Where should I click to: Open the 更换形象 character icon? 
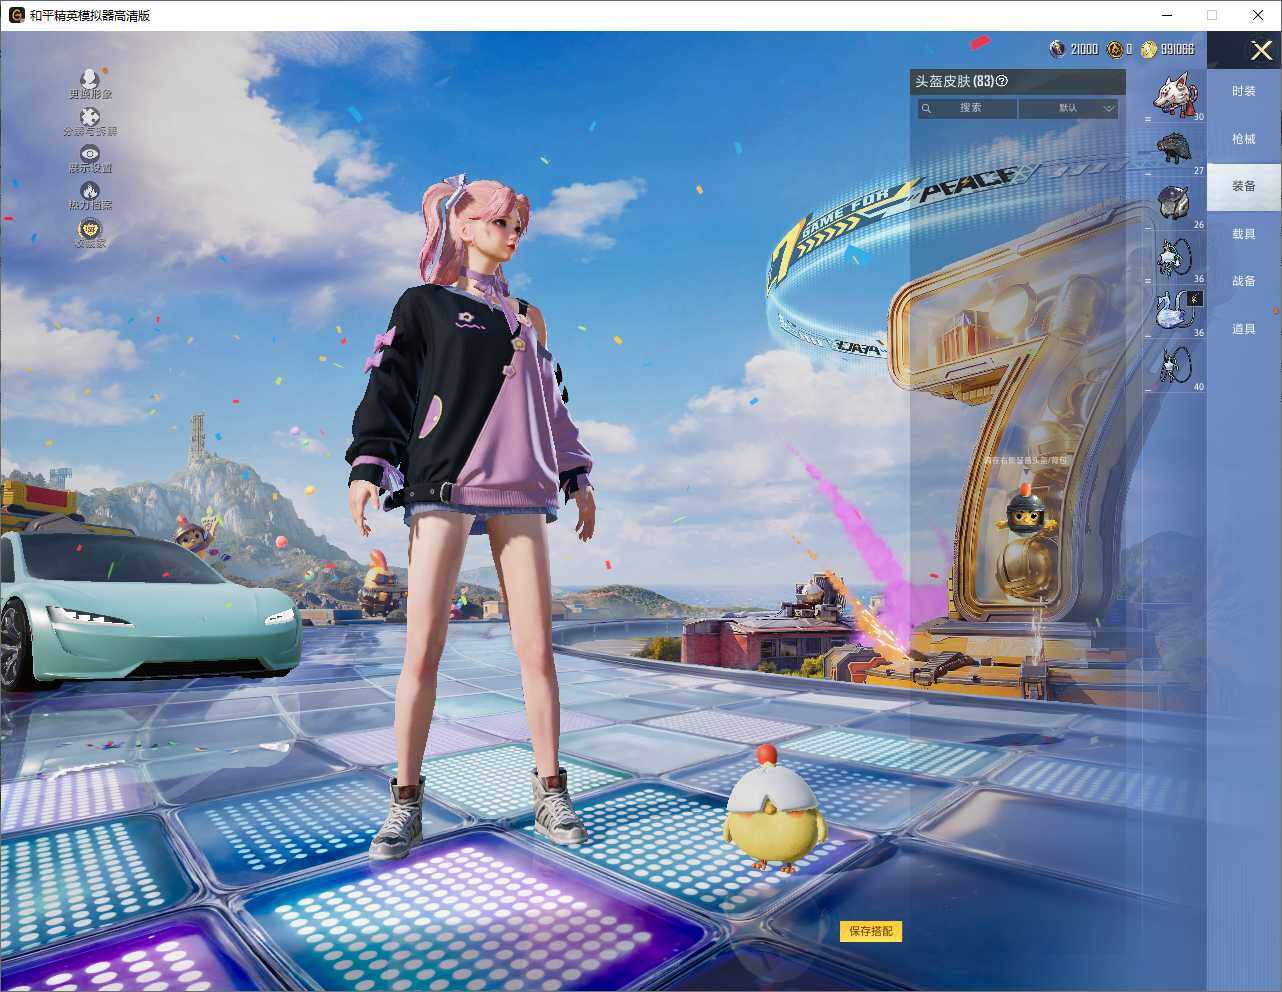click(89, 78)
